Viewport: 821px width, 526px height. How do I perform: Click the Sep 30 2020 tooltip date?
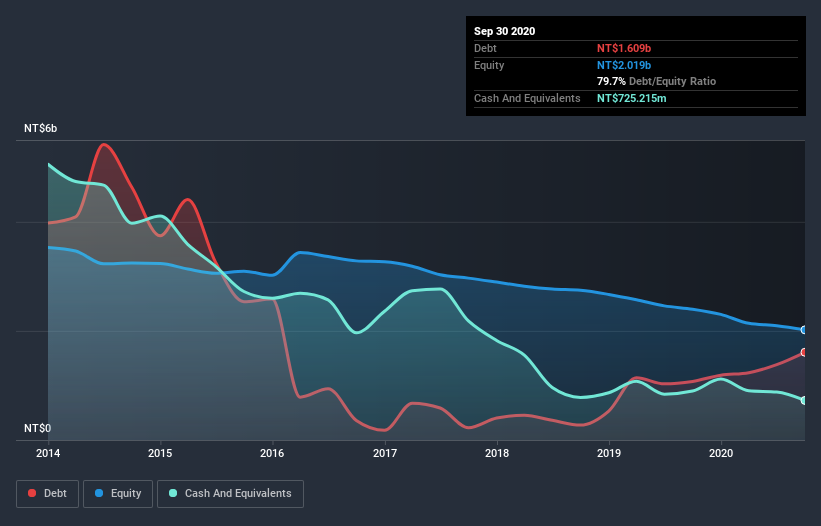[504, 31]
